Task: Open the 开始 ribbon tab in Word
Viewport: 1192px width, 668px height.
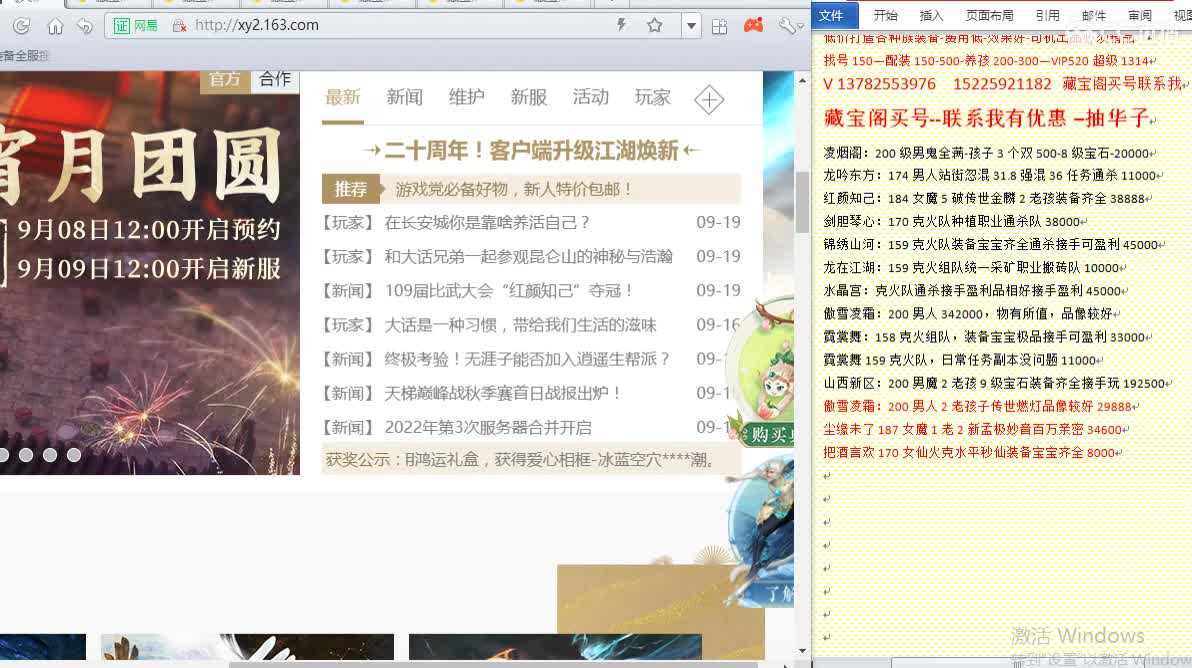Action: [886, 15]
